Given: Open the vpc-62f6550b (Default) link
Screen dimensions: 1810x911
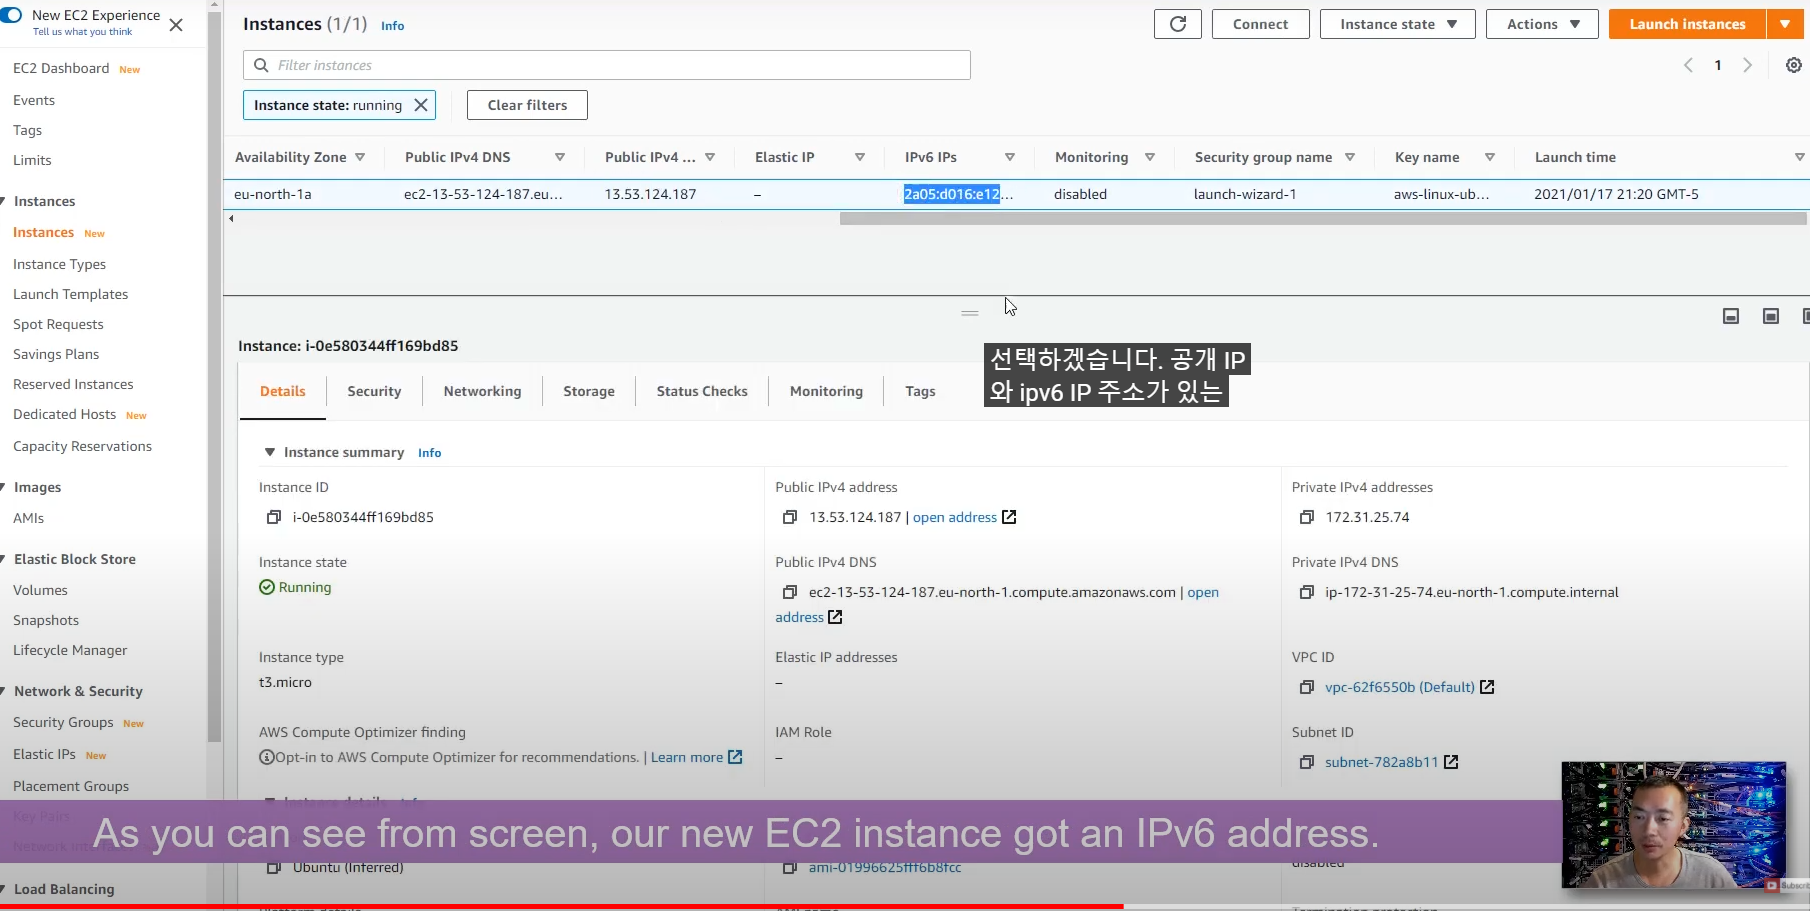Looking at the screenshot, I should [x=1400, y=687].
